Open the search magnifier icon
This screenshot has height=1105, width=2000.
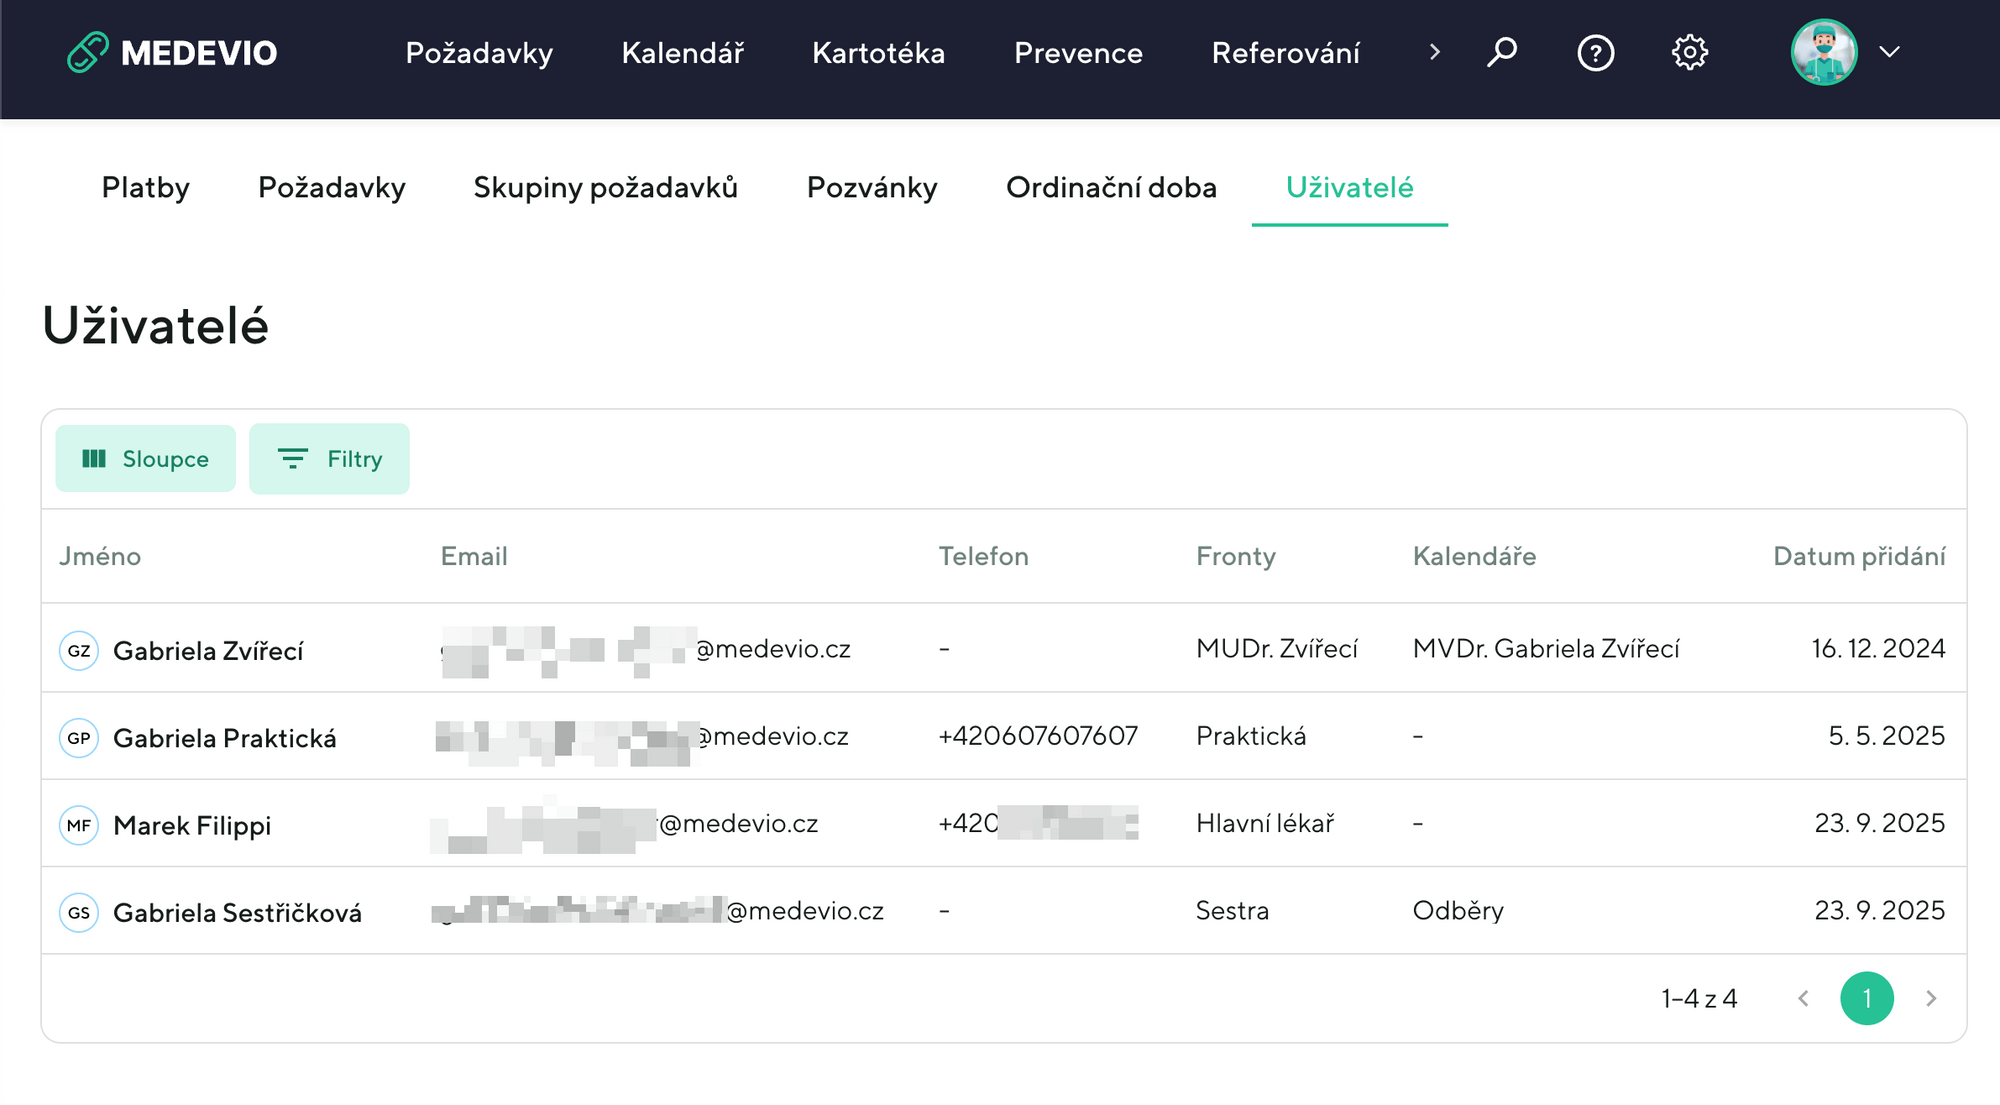[x=1501, y=52]
